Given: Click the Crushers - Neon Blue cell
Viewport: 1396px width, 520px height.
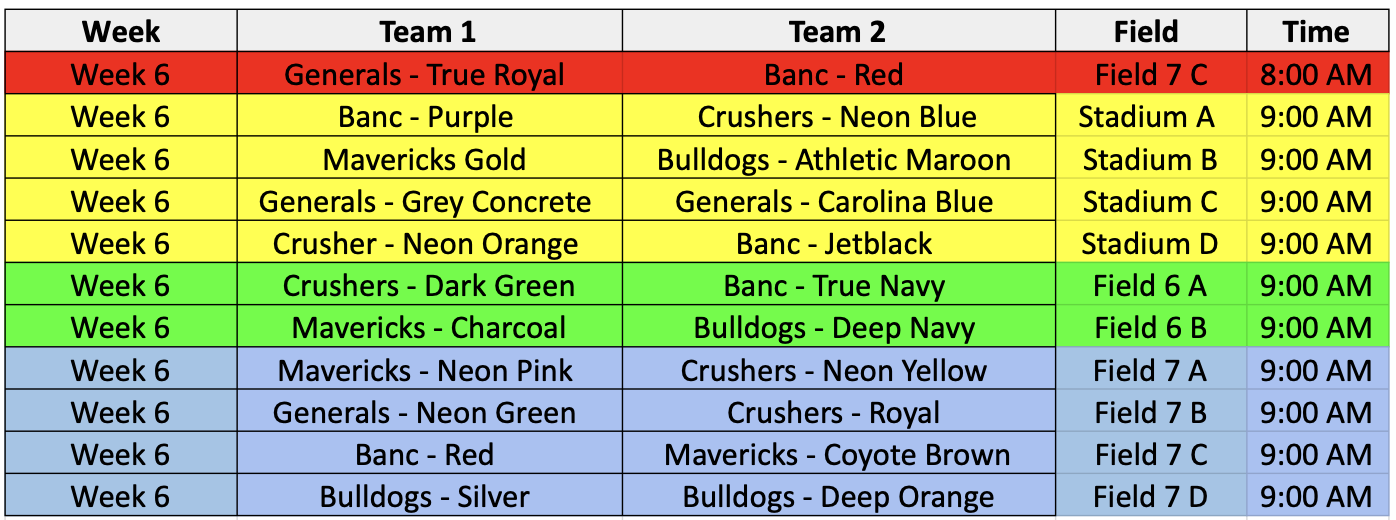Looking at the screenshot, I should click(x=837, y=117).
